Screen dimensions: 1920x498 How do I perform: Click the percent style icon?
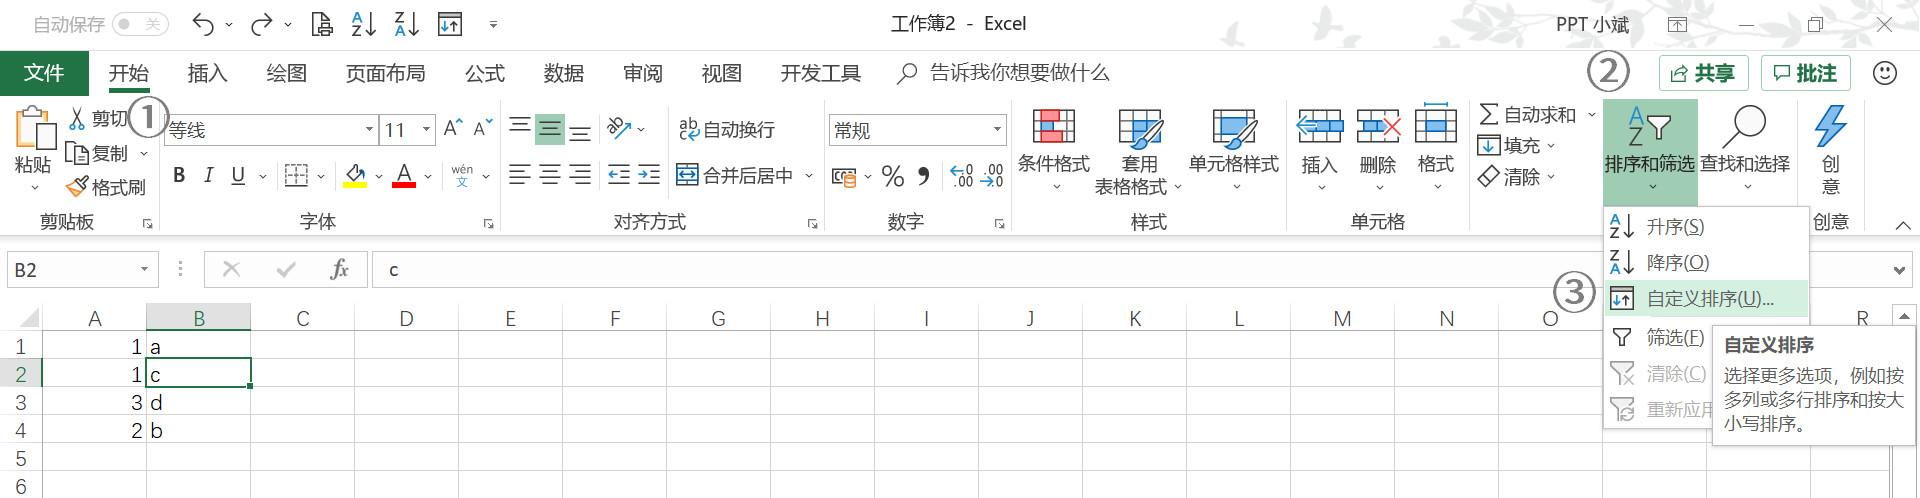(893, 177)
